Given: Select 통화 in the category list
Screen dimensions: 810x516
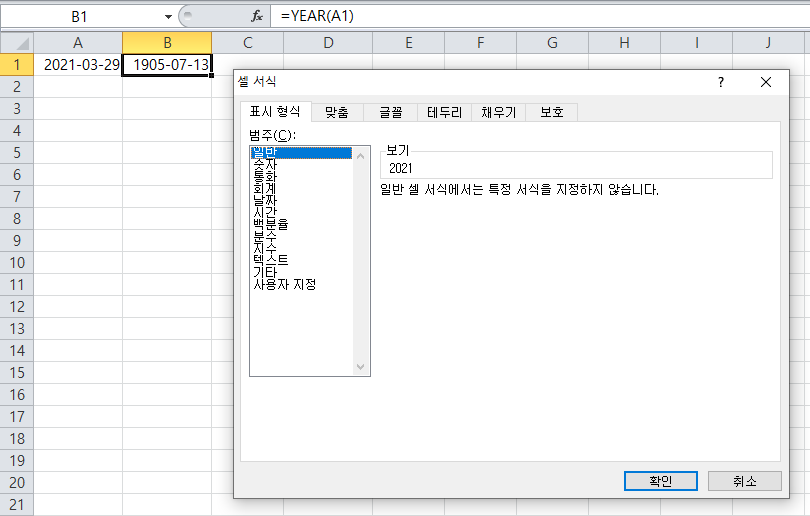Looking at the screenshot, I should tap(301, 176).
